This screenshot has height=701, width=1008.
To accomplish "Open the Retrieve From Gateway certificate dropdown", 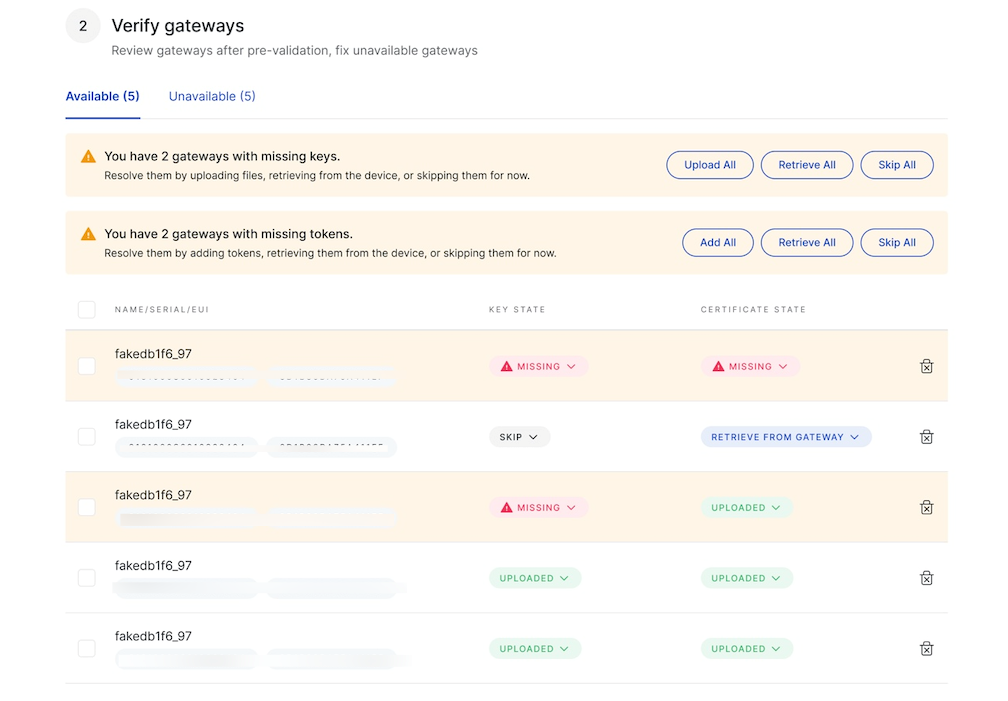I will pyautogui.click(x=786, y=437).
